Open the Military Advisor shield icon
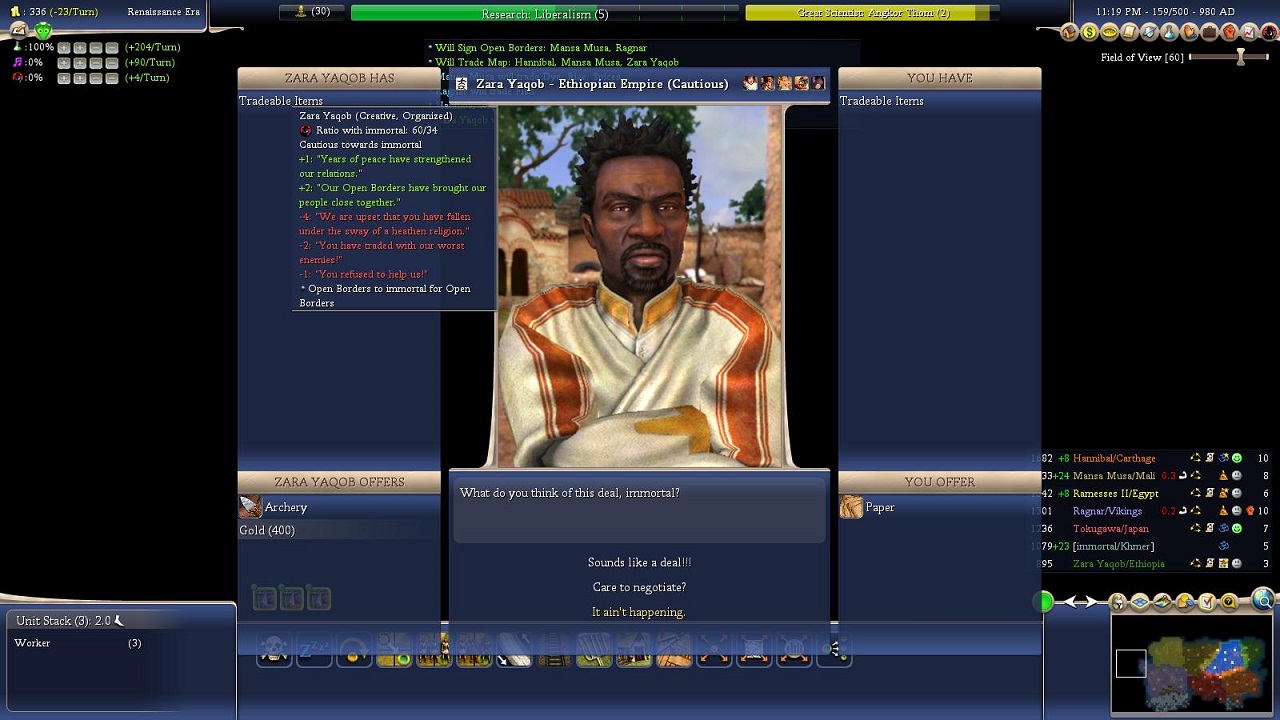 (1149, 32)
